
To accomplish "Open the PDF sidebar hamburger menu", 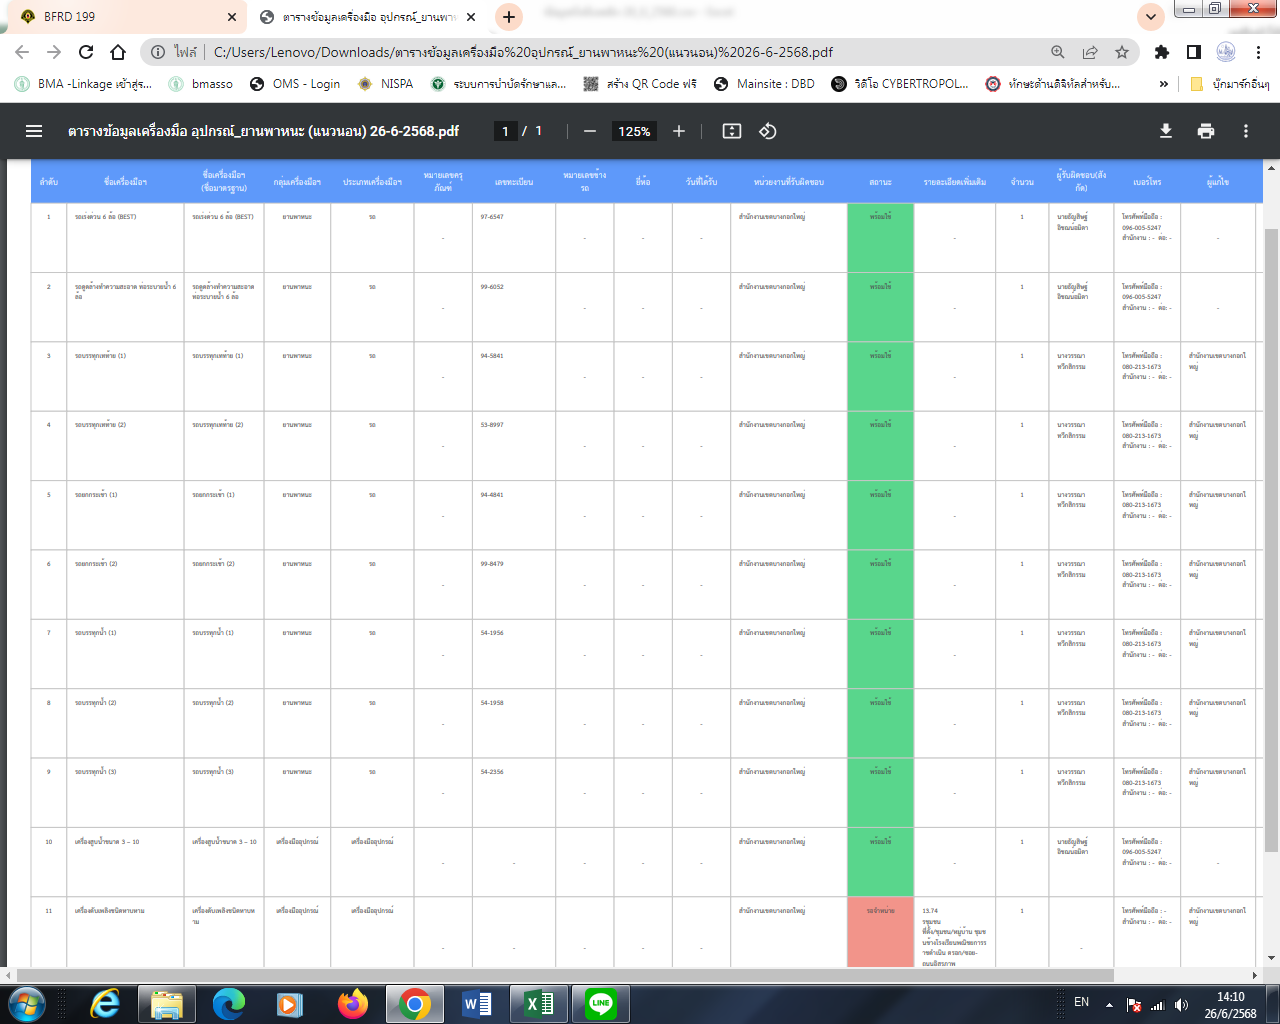I will (34, 131).
